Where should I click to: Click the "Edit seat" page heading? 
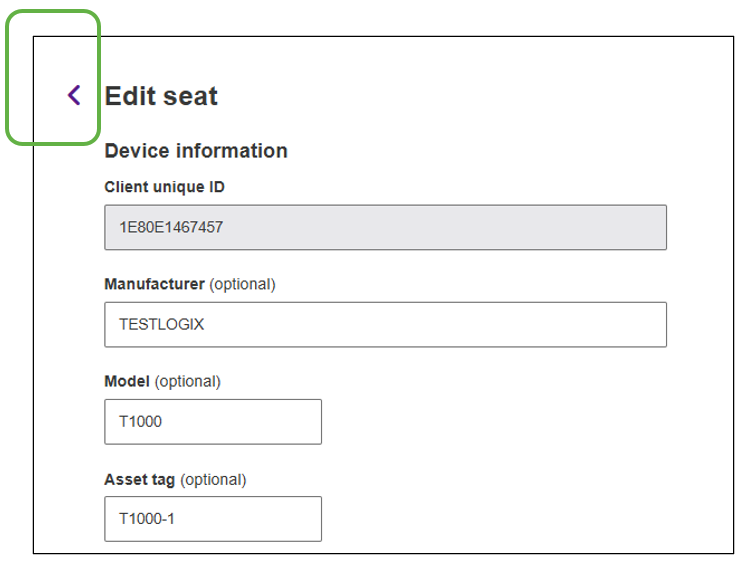coord(161,96)
